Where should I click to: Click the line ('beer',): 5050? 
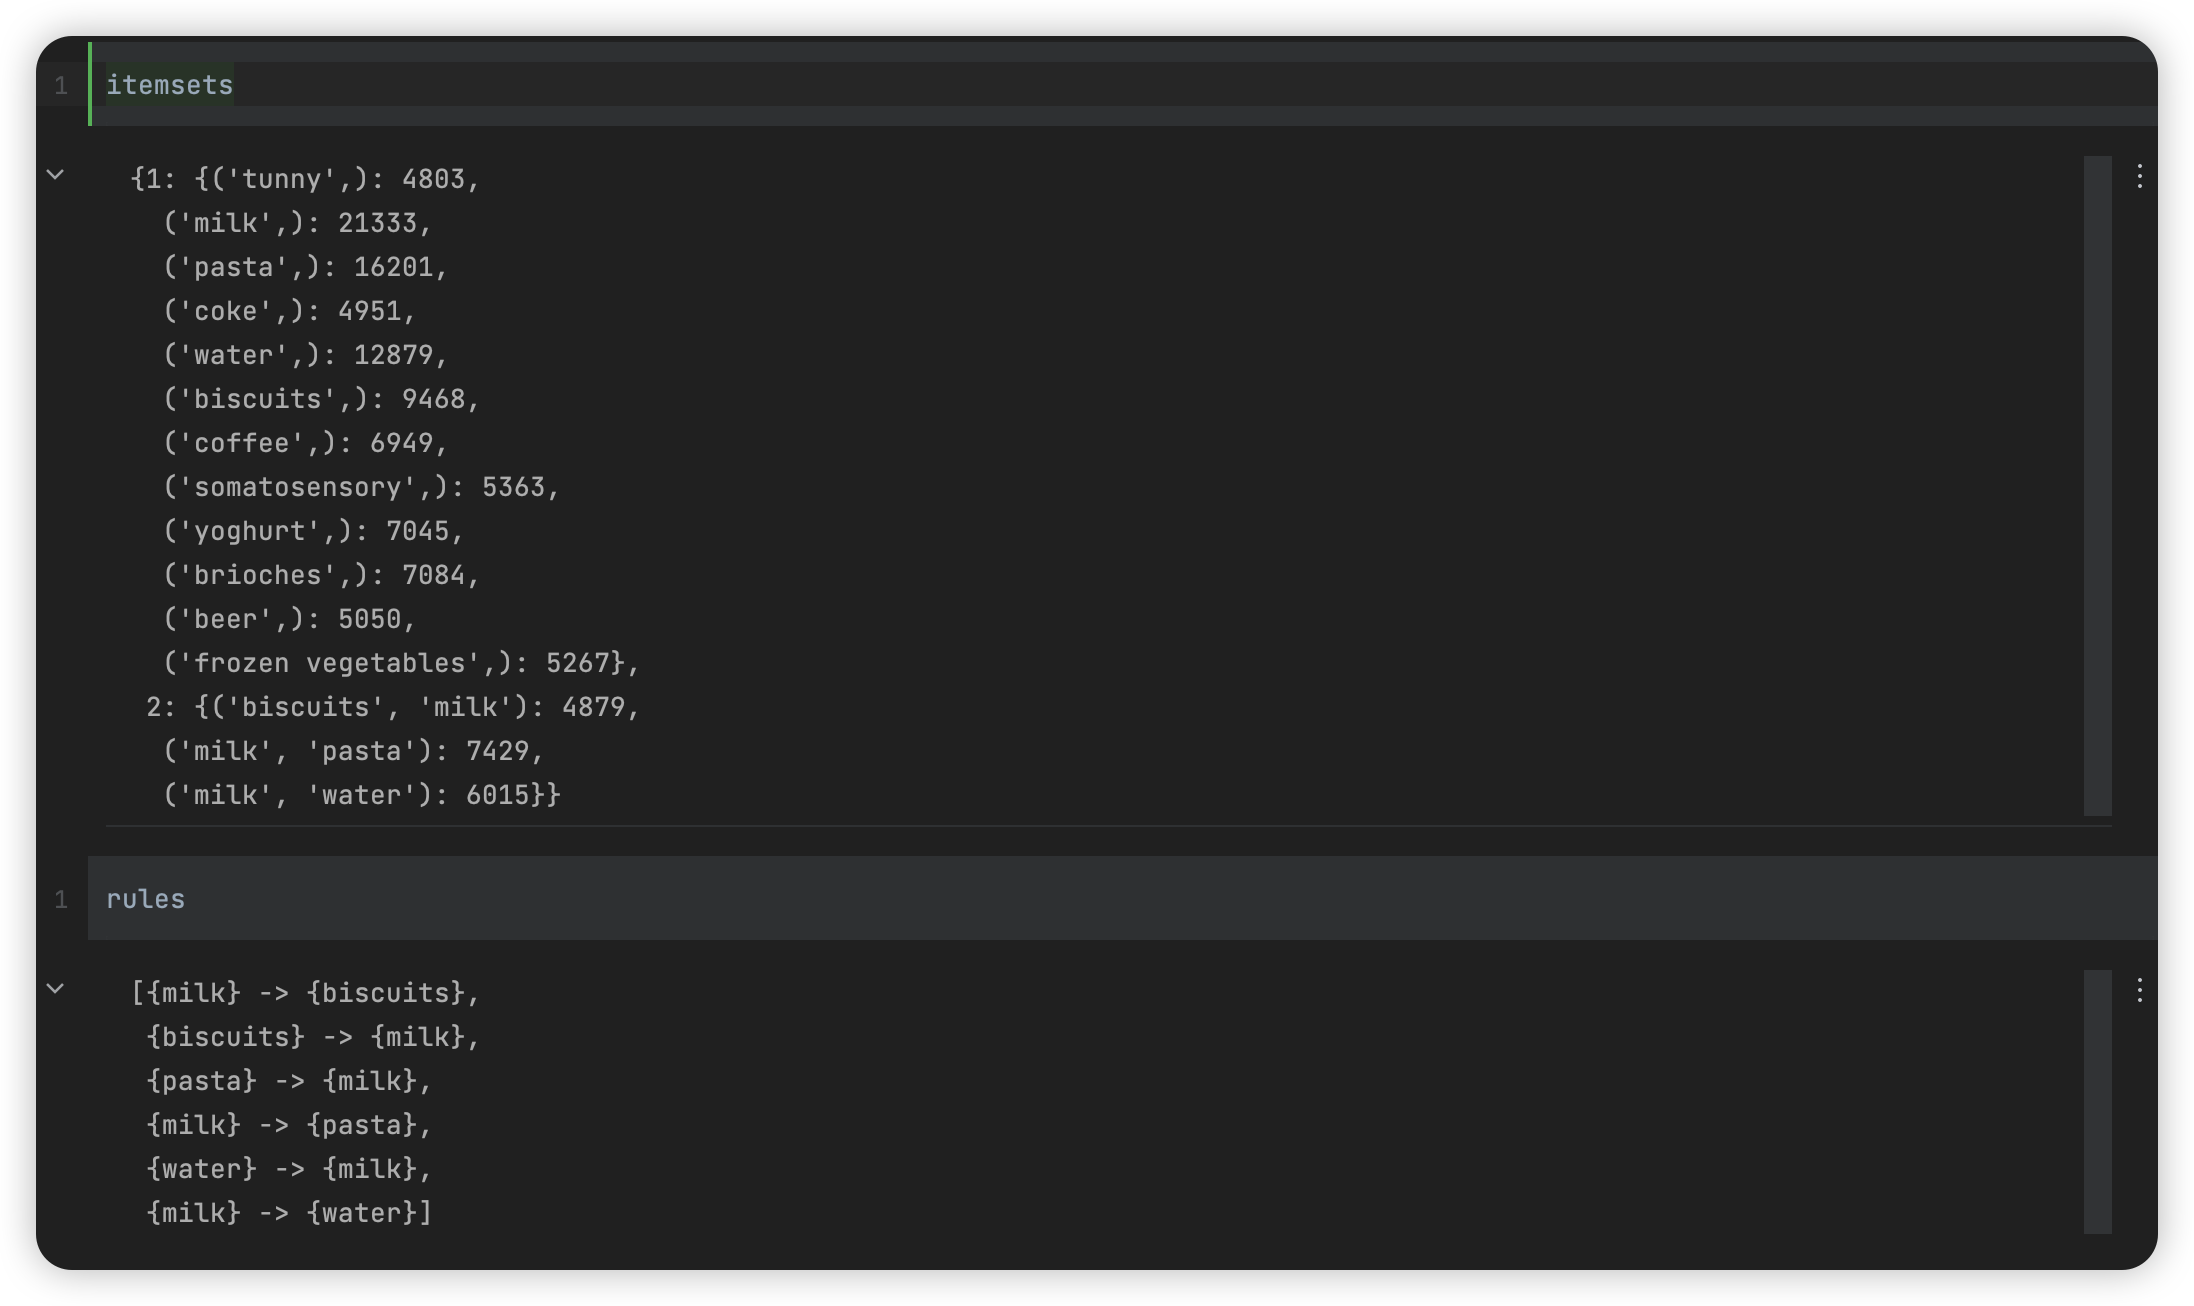coord(289,619)
